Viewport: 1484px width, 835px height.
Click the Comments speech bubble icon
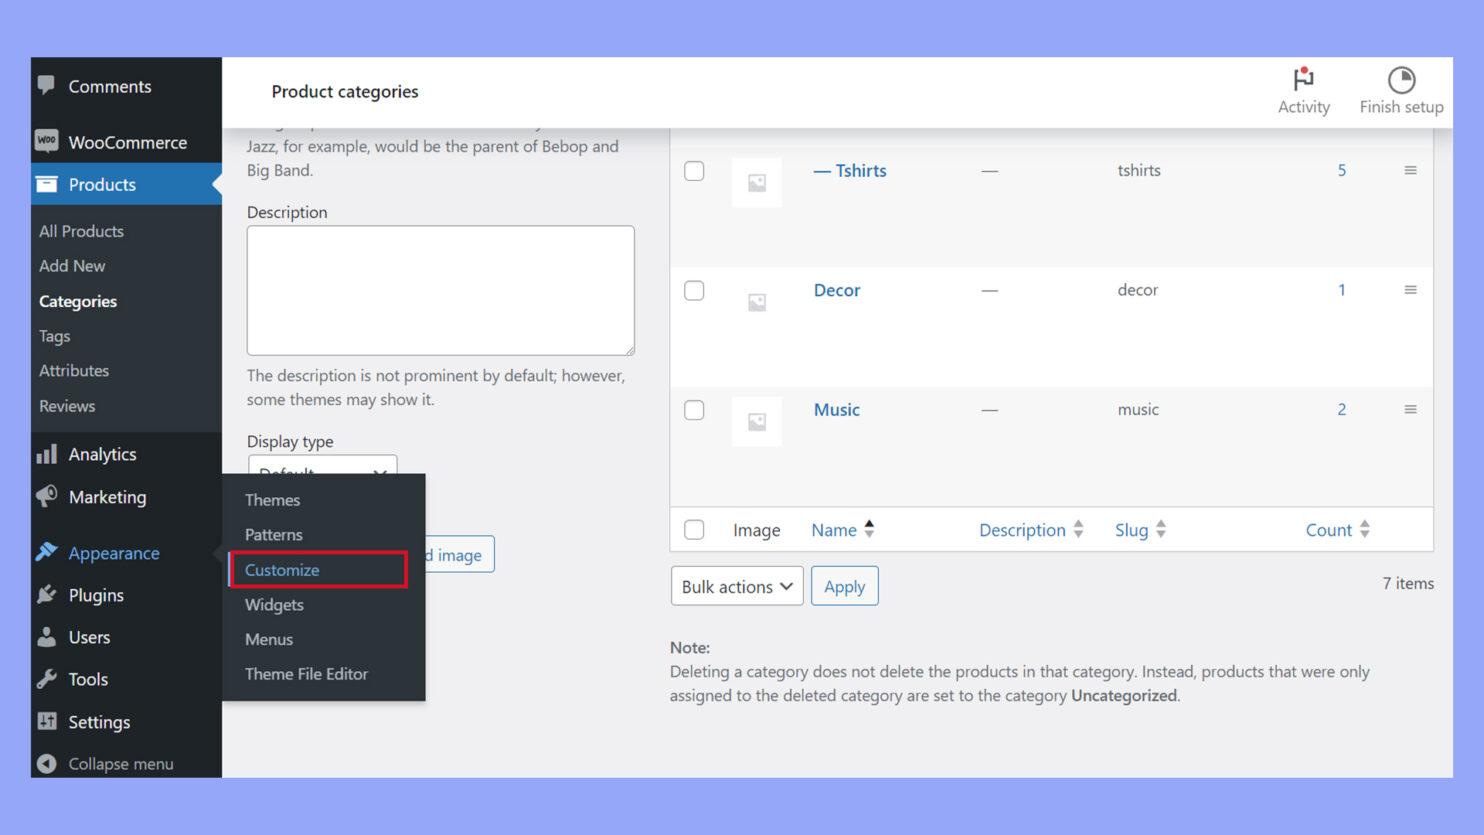coord(46,86)
